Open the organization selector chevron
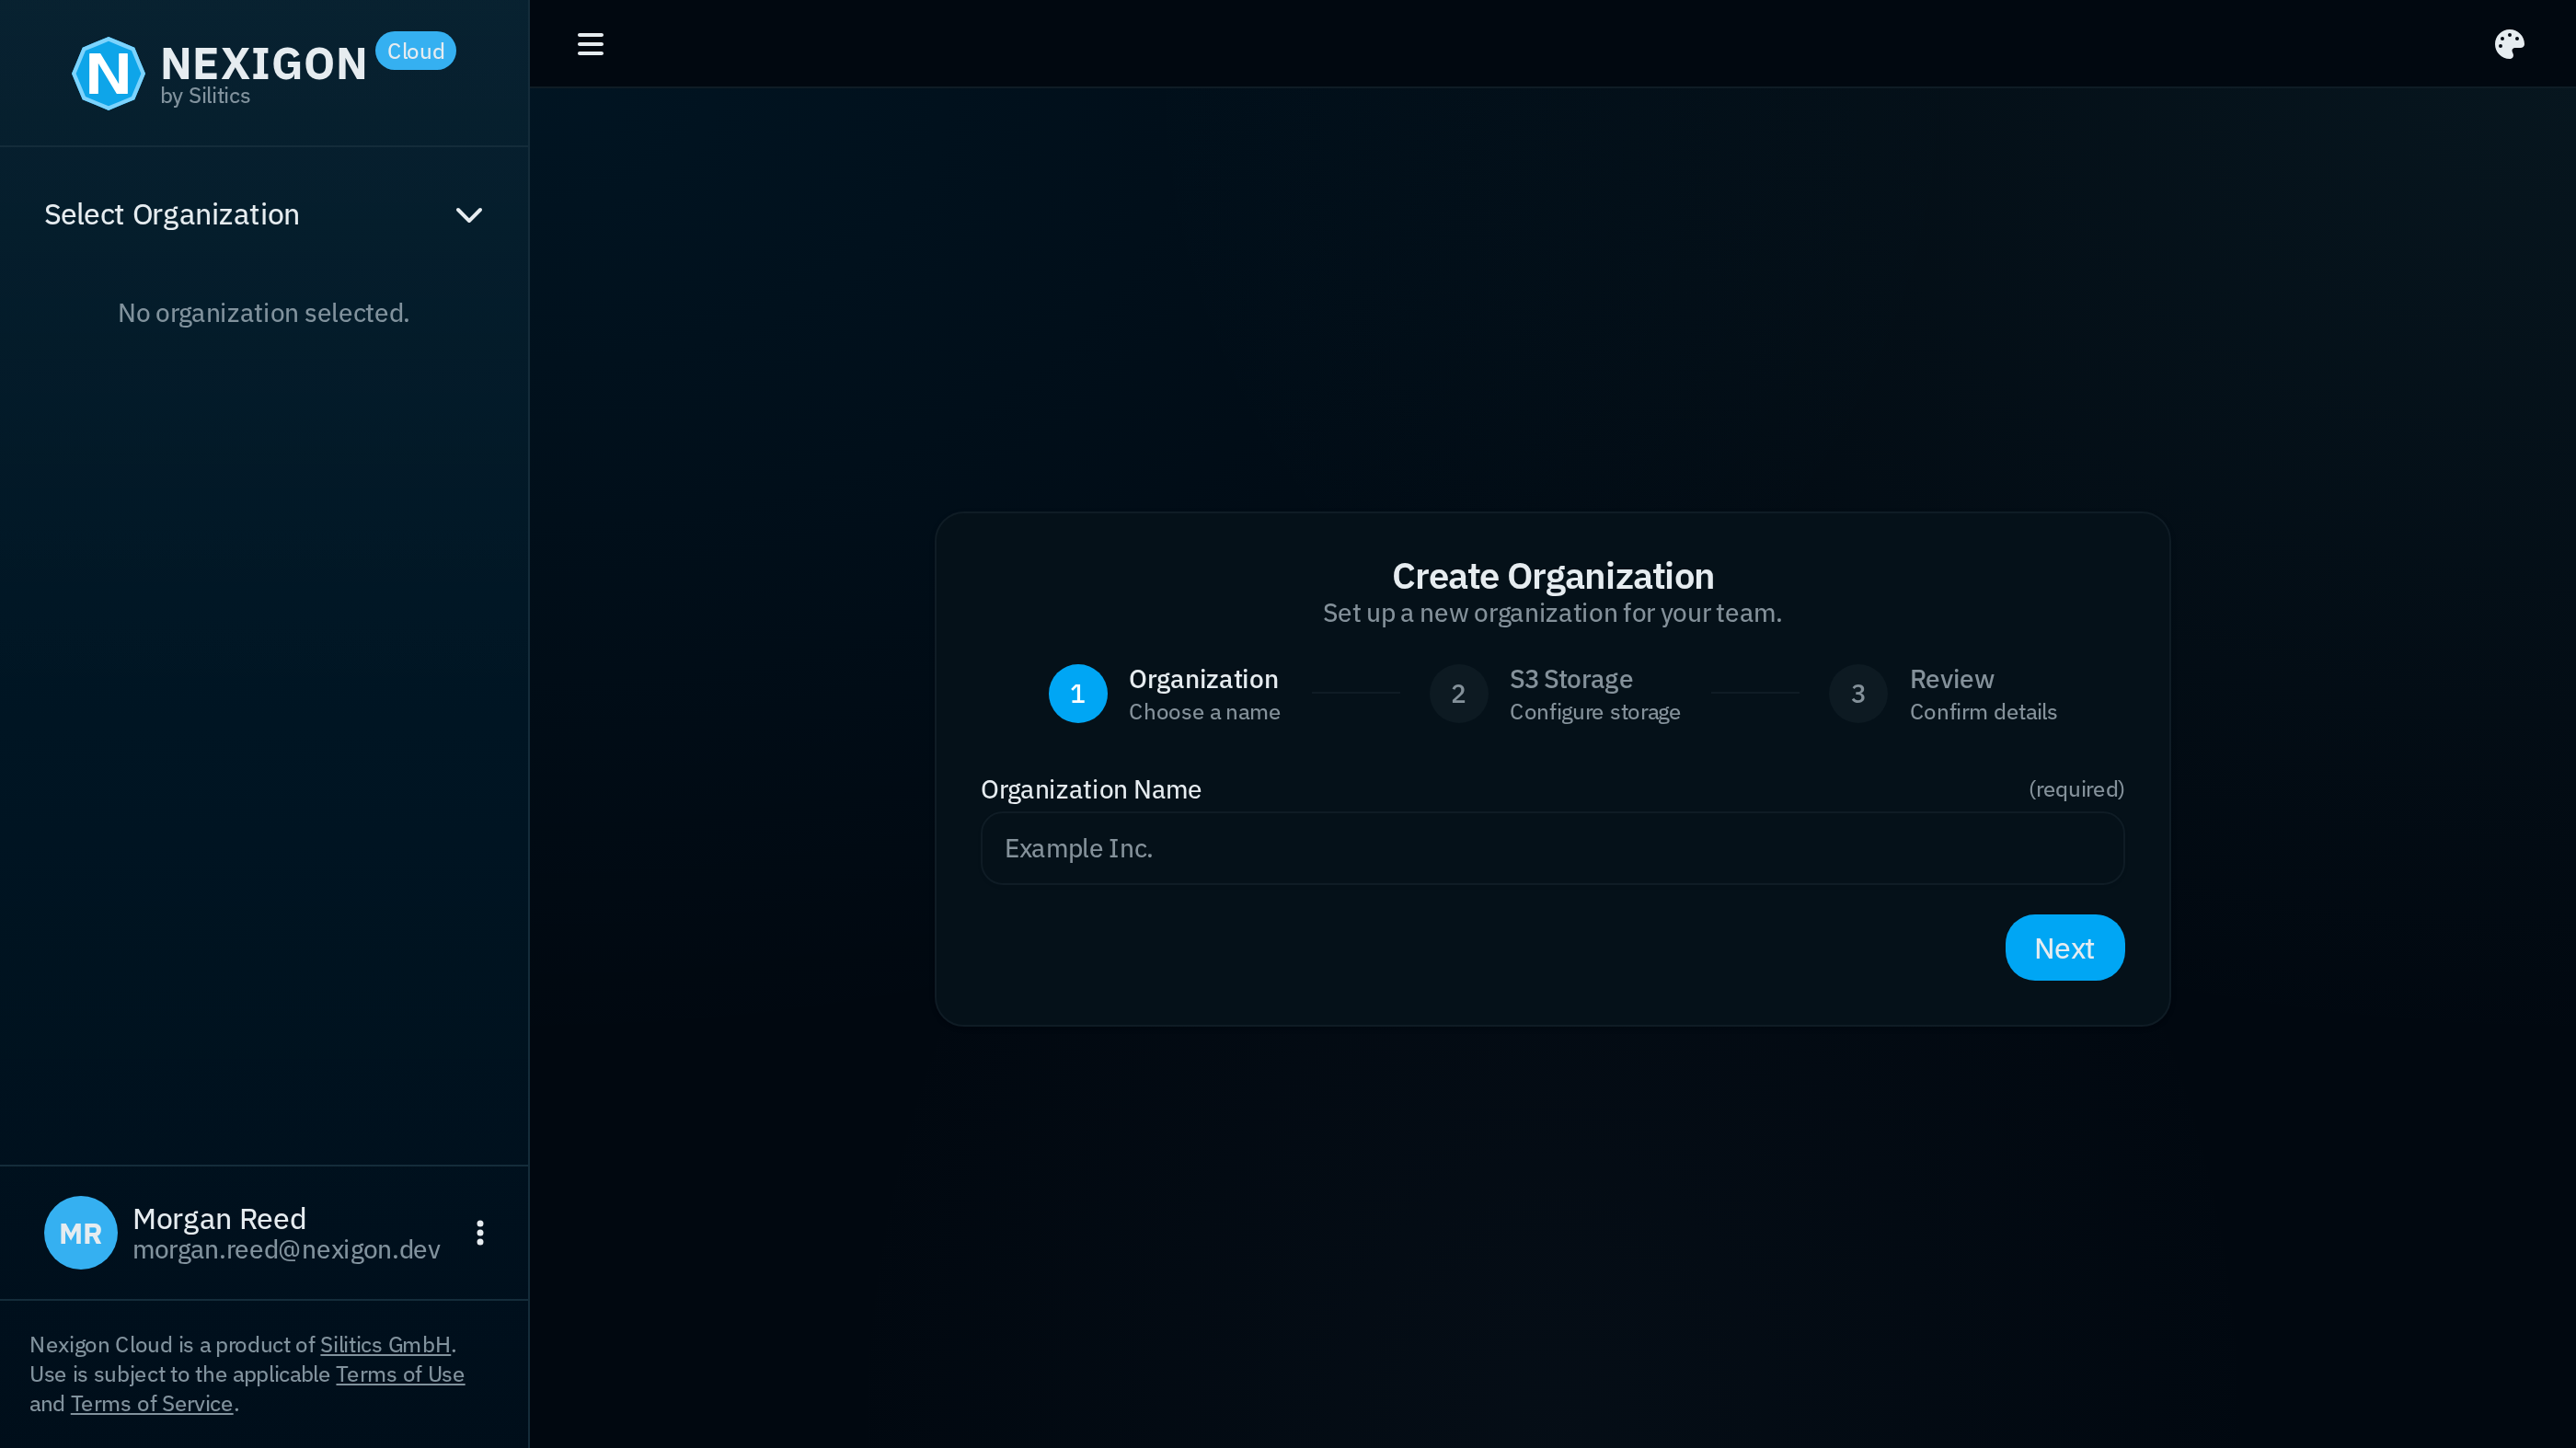This screenshot has height=1448, width=2576. pos(469,214)
